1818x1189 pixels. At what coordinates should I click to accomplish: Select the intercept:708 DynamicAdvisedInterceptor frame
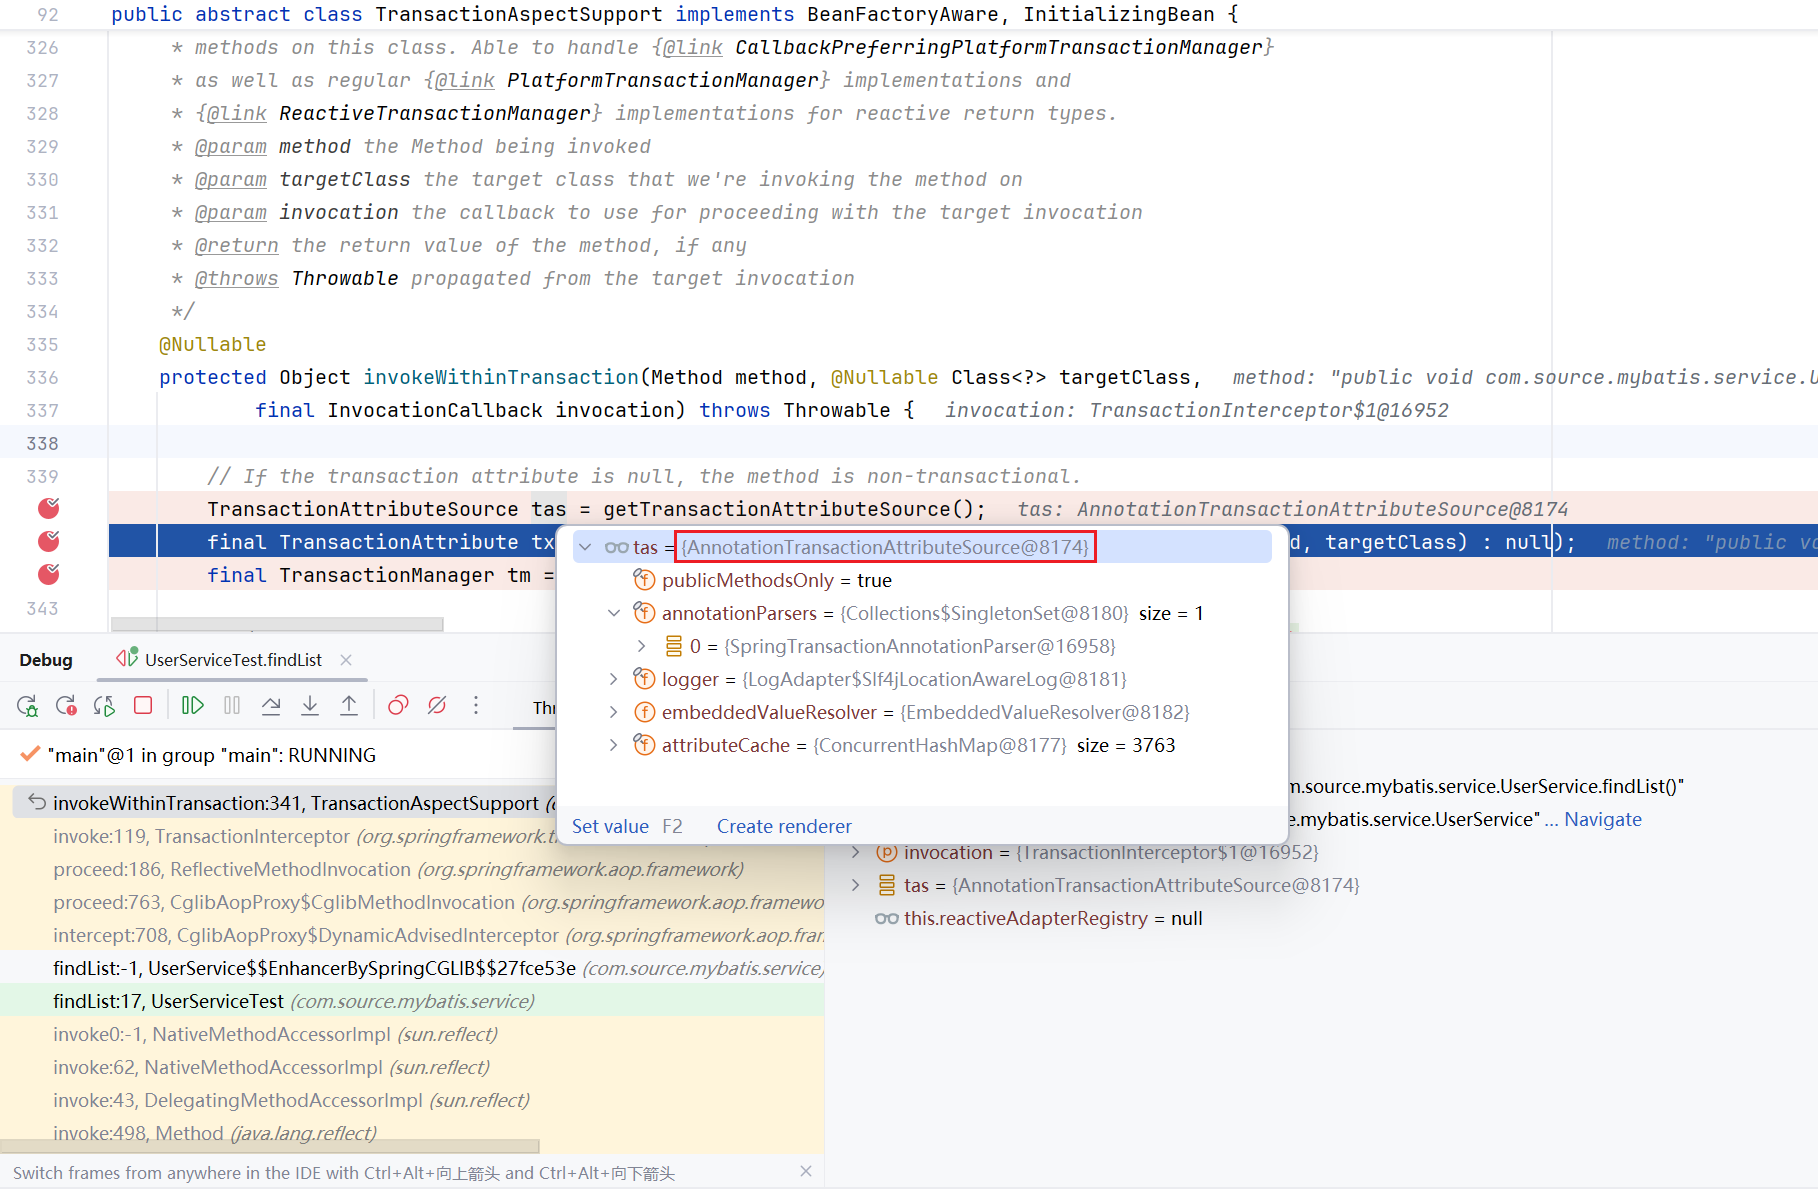tap(412, 935)
